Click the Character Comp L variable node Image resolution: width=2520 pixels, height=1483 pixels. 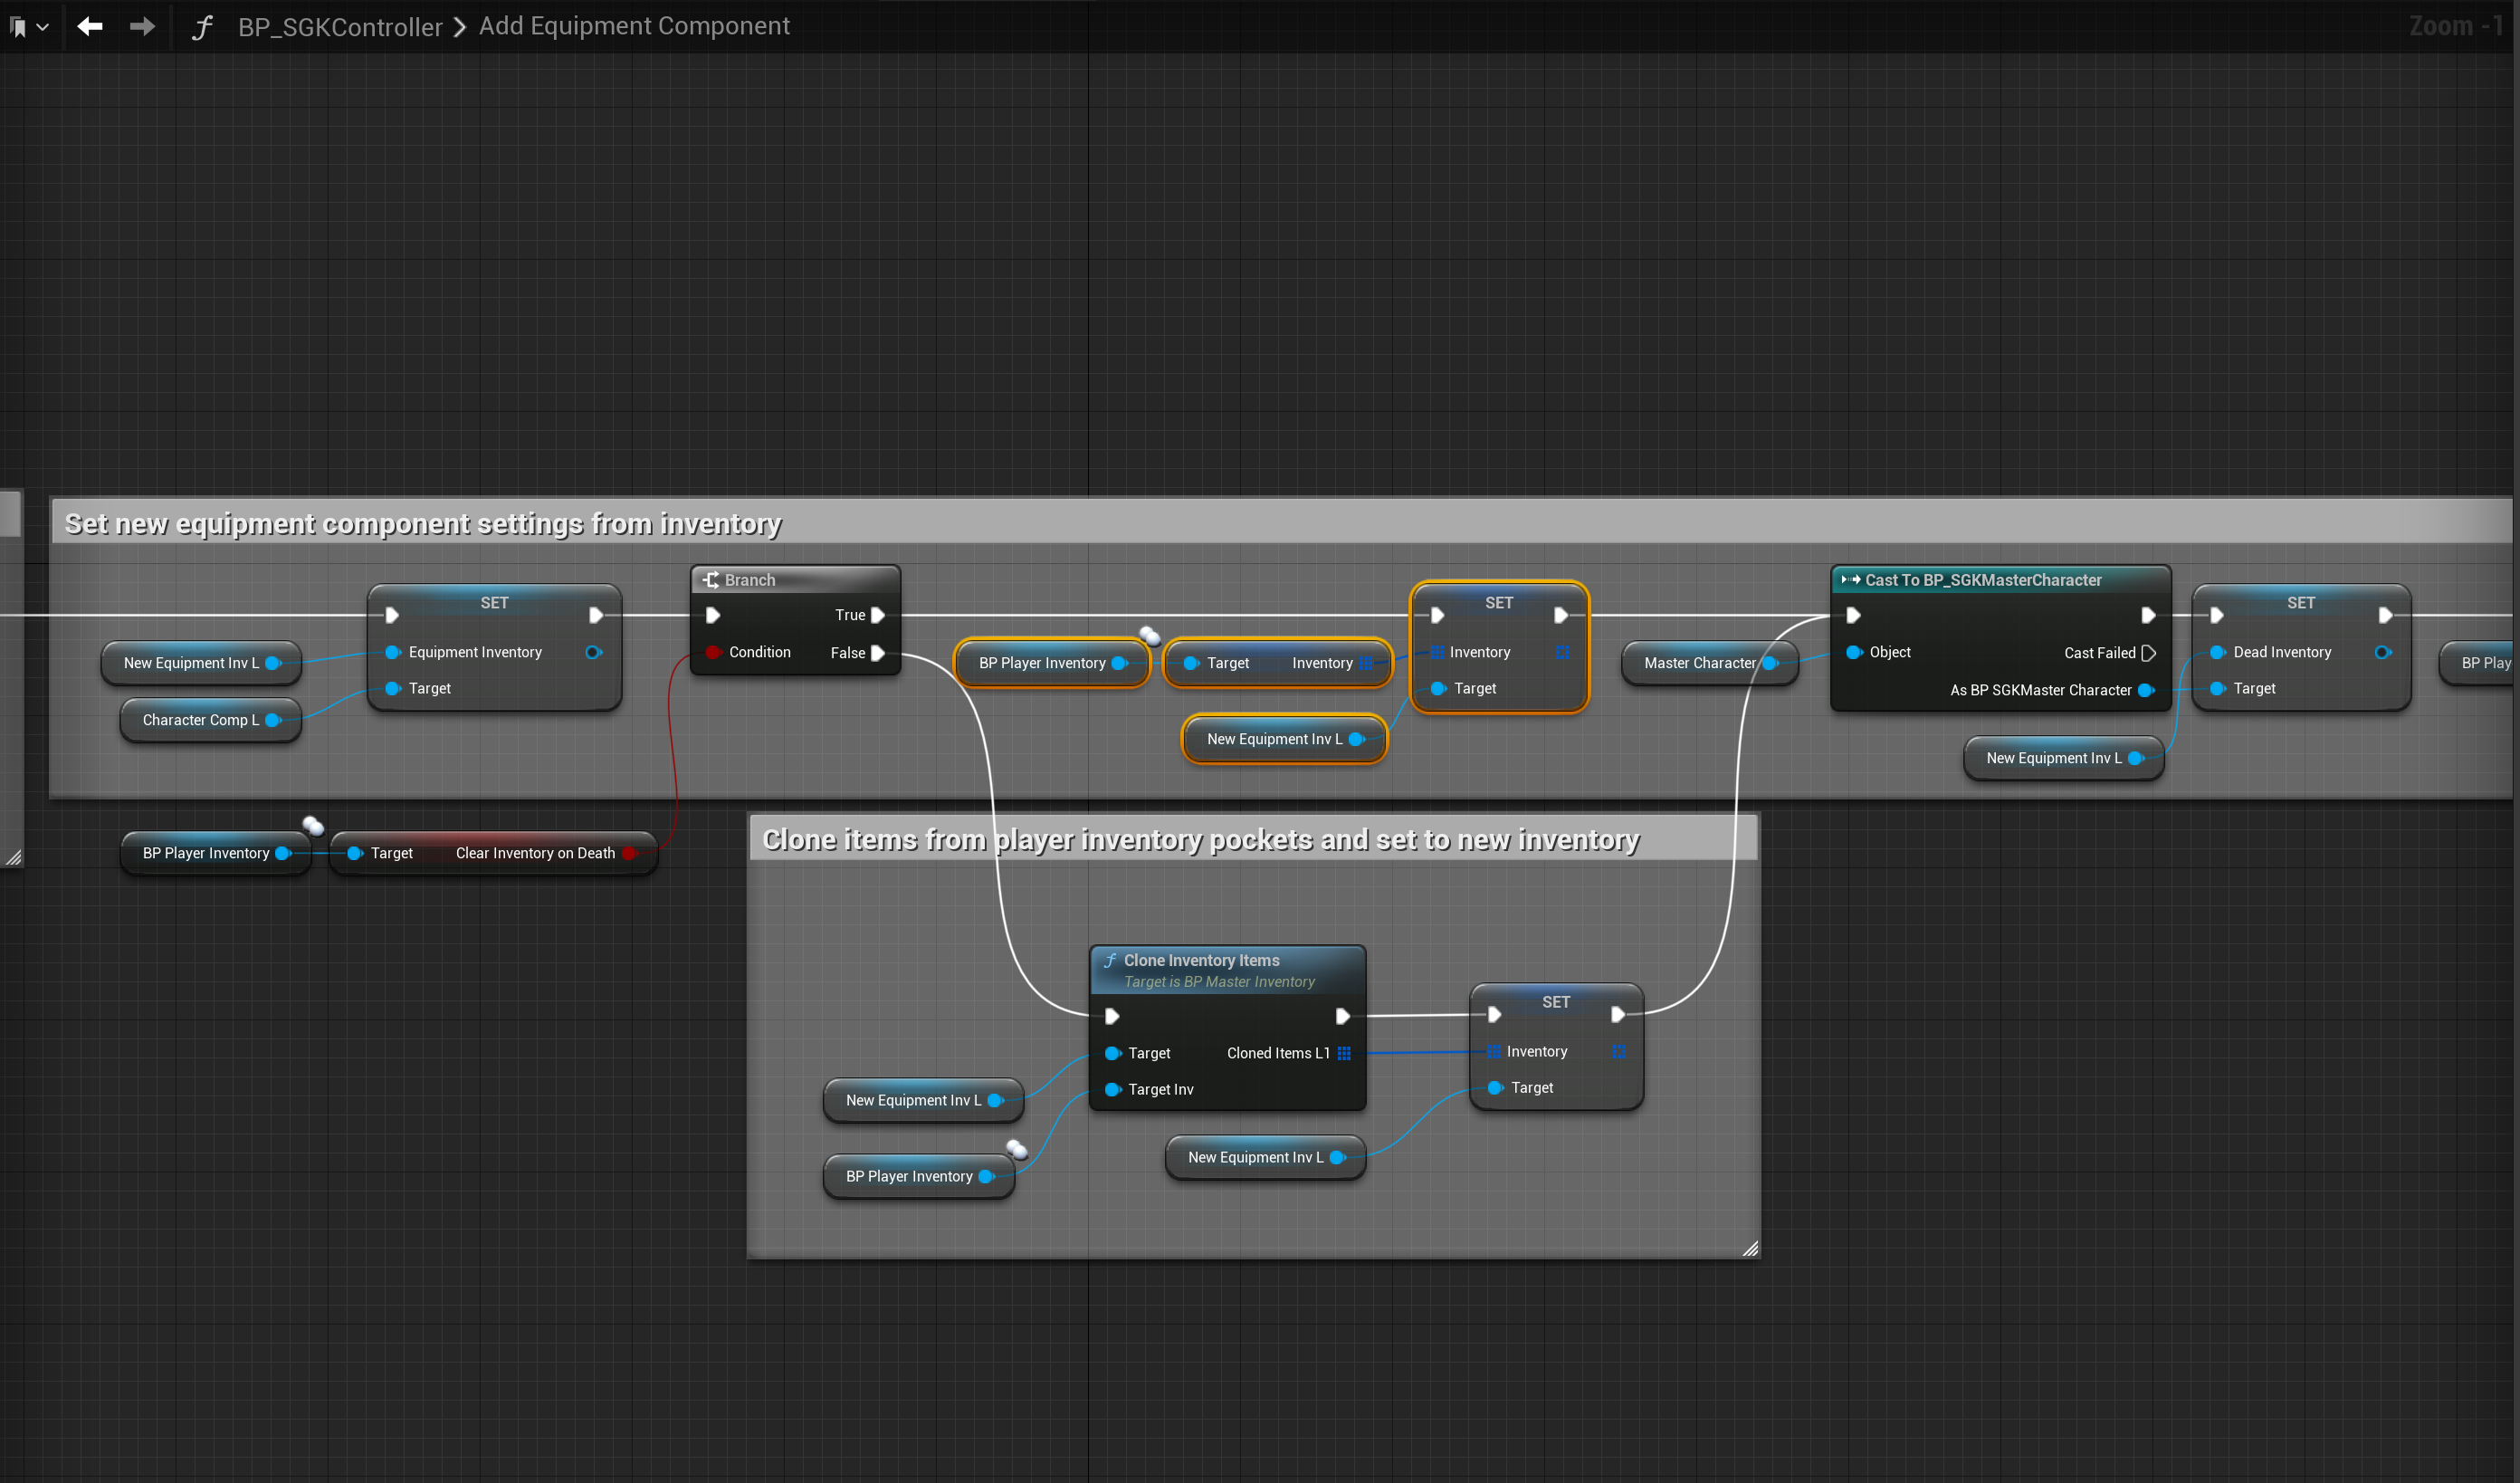tap(200, 720)
